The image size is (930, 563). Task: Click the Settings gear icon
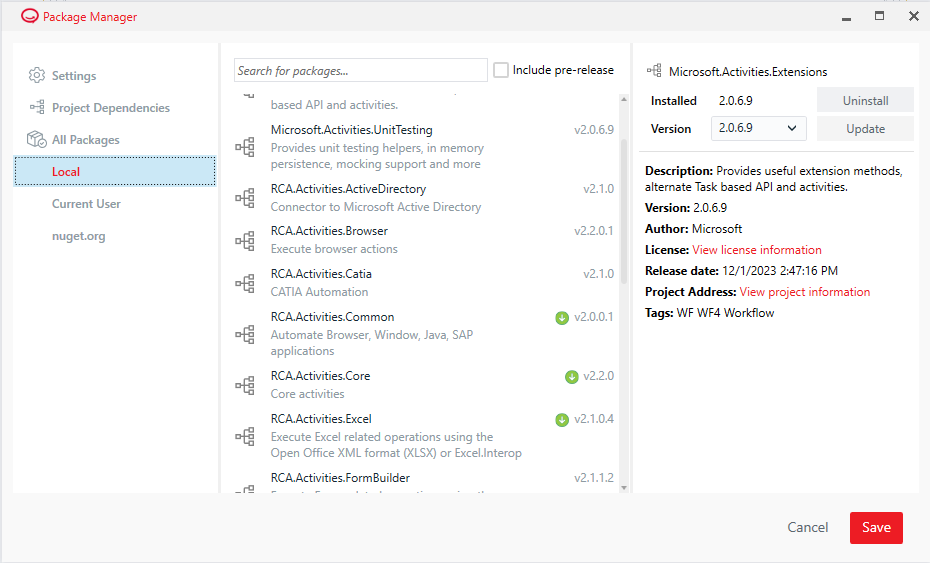[x=37, y=75]
